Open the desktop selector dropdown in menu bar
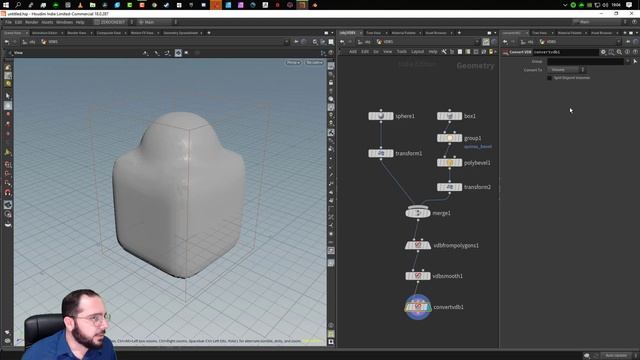 click(113, 22)
